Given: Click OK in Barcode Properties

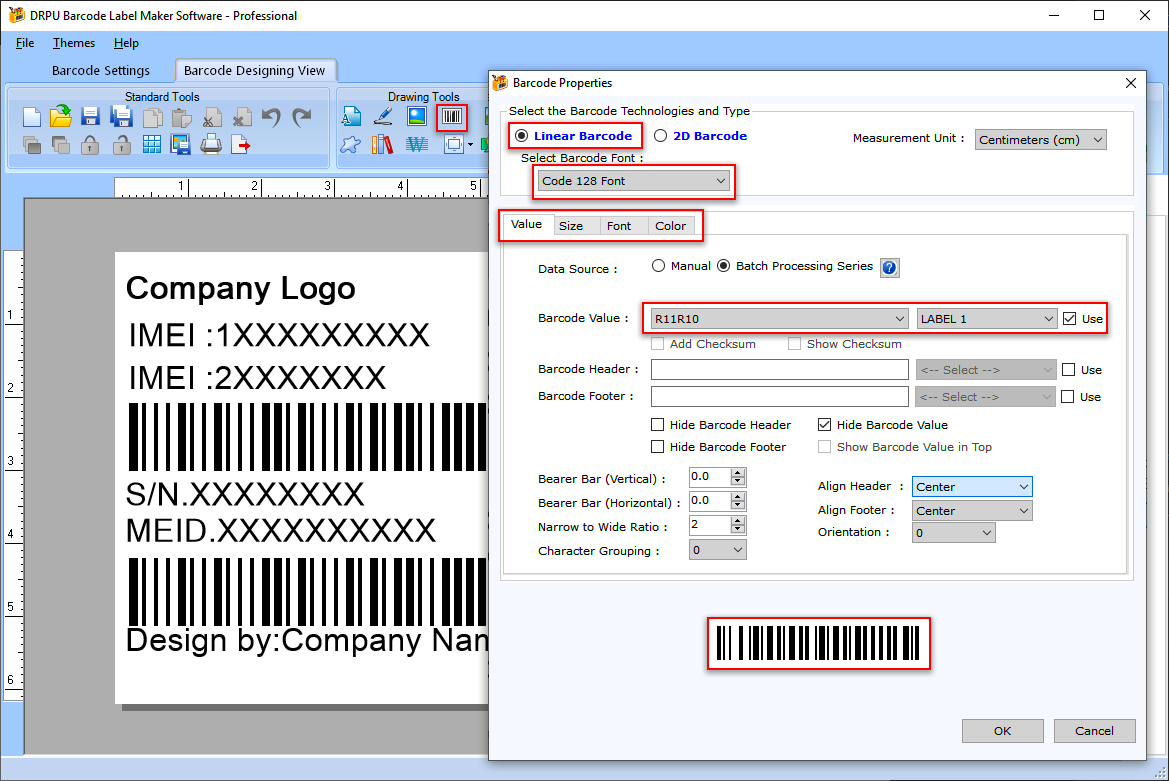Looking at the screenshot, I should (x=1003, y=731).
